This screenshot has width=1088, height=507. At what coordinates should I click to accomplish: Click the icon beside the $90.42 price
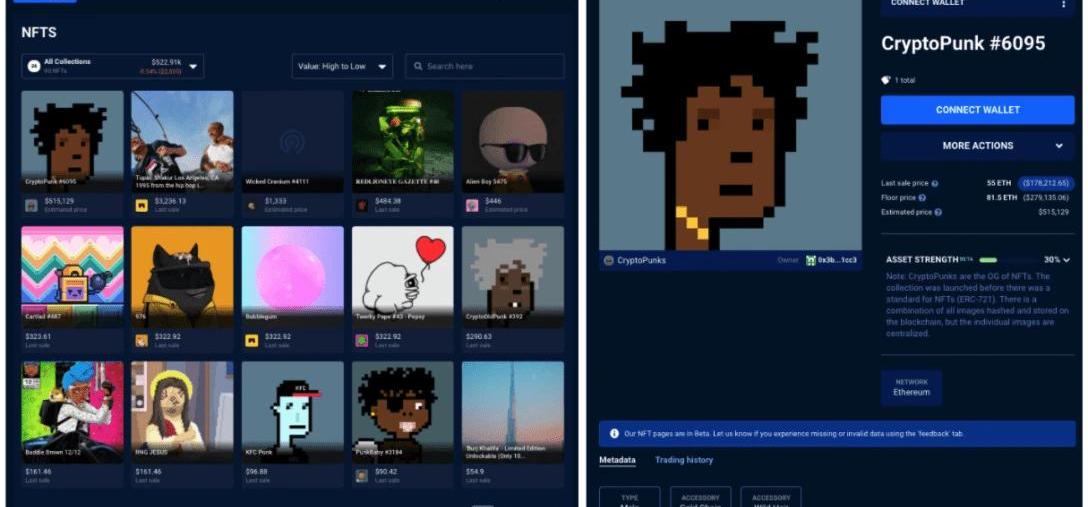coord(362,476)
